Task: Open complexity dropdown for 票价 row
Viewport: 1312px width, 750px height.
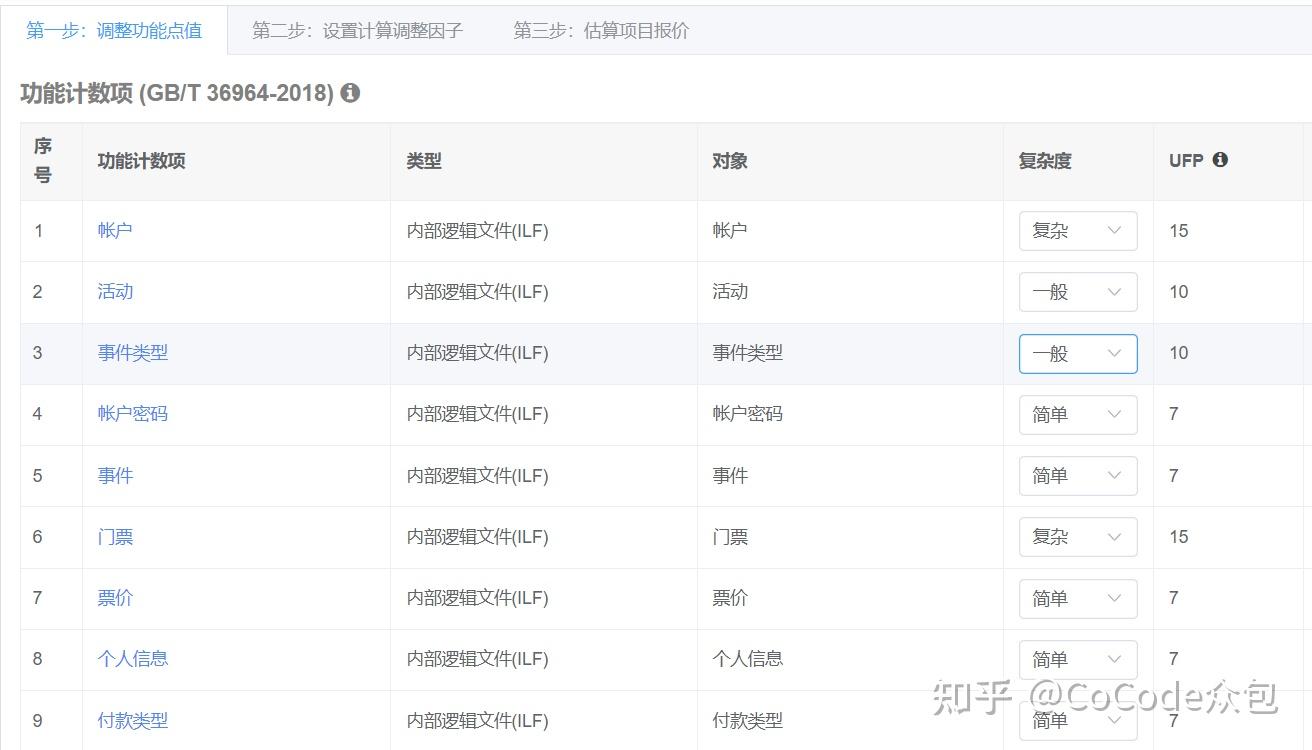Action: (1077, 599)
